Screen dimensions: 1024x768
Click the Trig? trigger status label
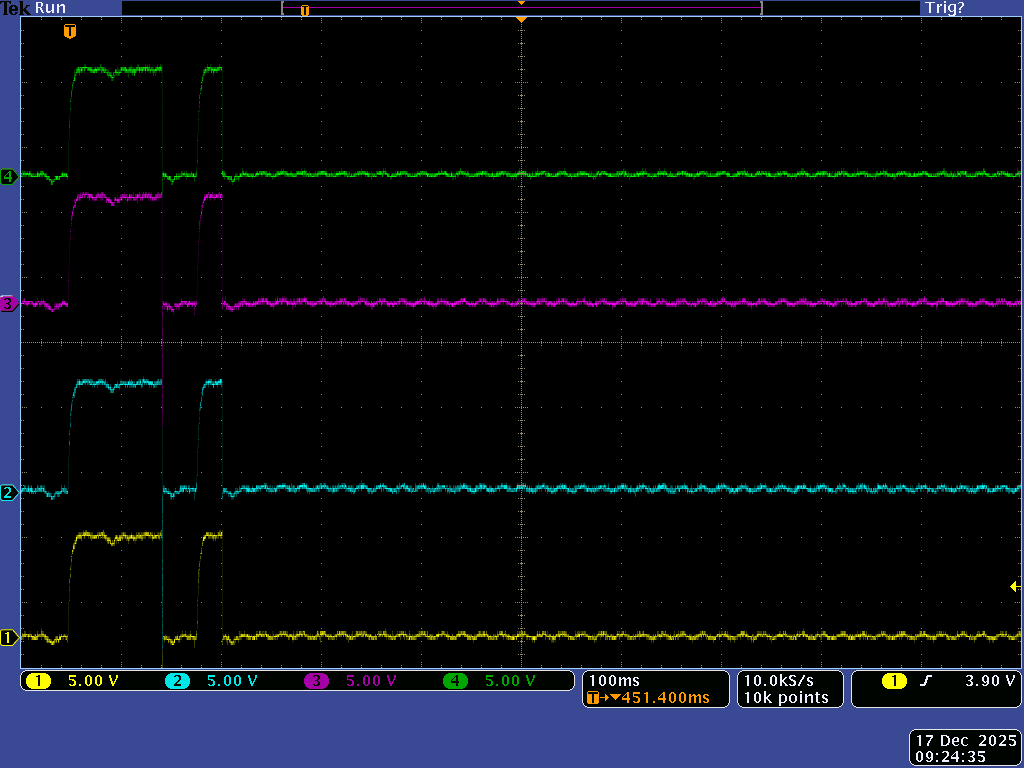pyautogui.click(x=944, y=8)
